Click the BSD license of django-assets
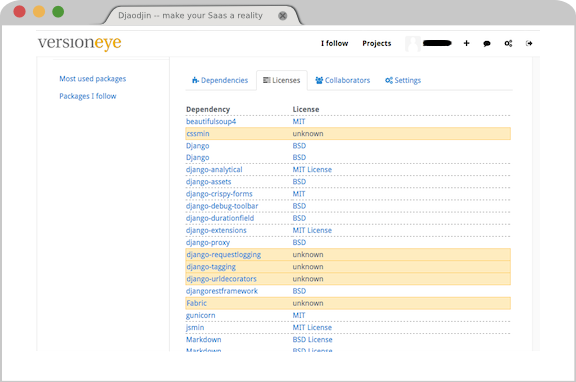Screen dimensions: 576x382 click(x=299, y=182)
